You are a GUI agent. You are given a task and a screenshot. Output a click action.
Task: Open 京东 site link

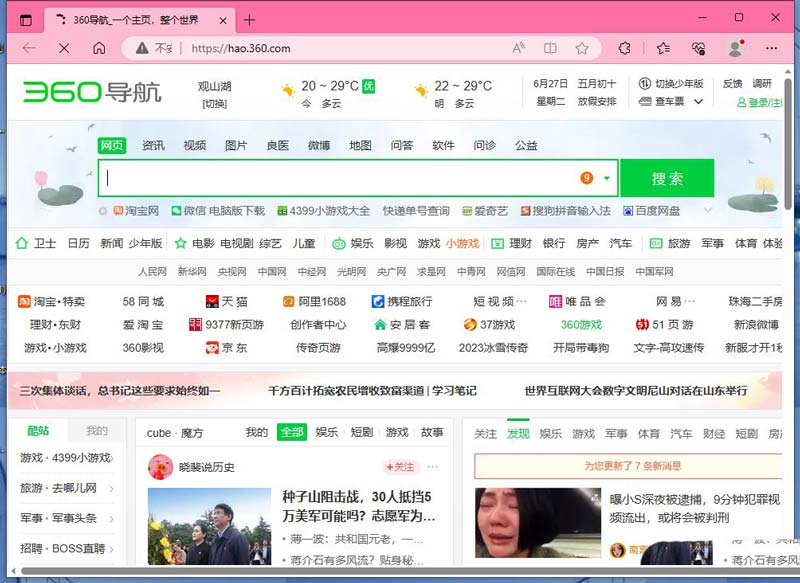click(x=227, y=348)
